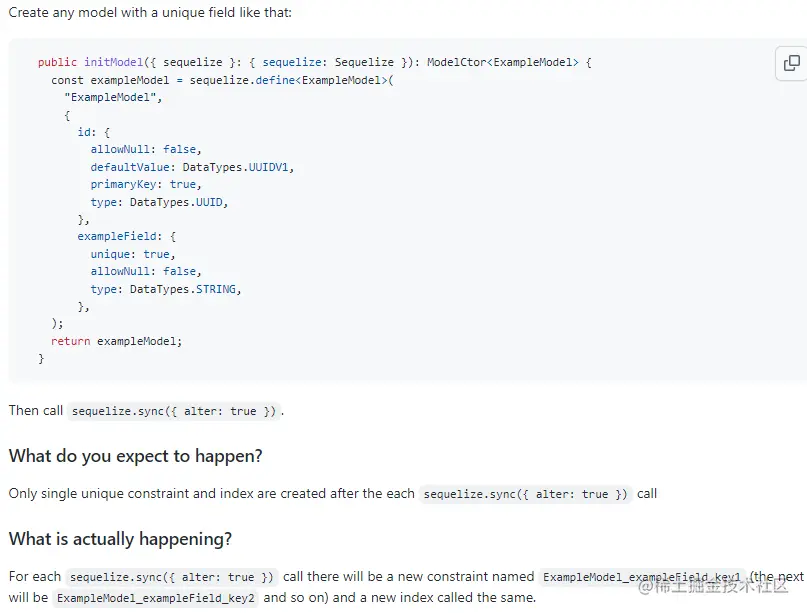Click the initModel function name in code

114,62
